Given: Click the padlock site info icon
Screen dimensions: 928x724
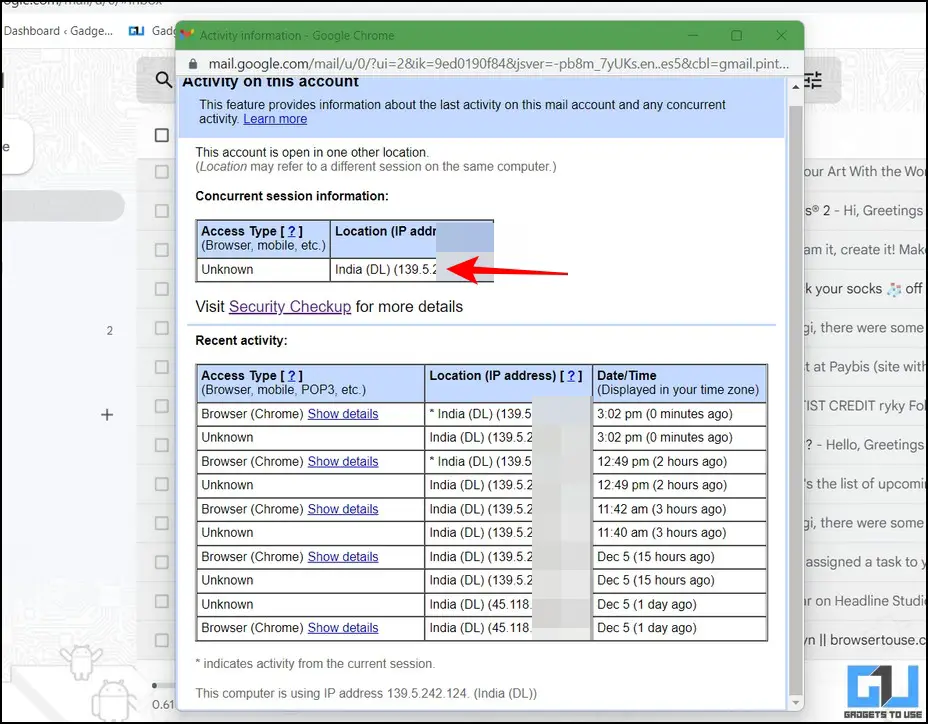Looking at the screenshot, I should [192, 64].
